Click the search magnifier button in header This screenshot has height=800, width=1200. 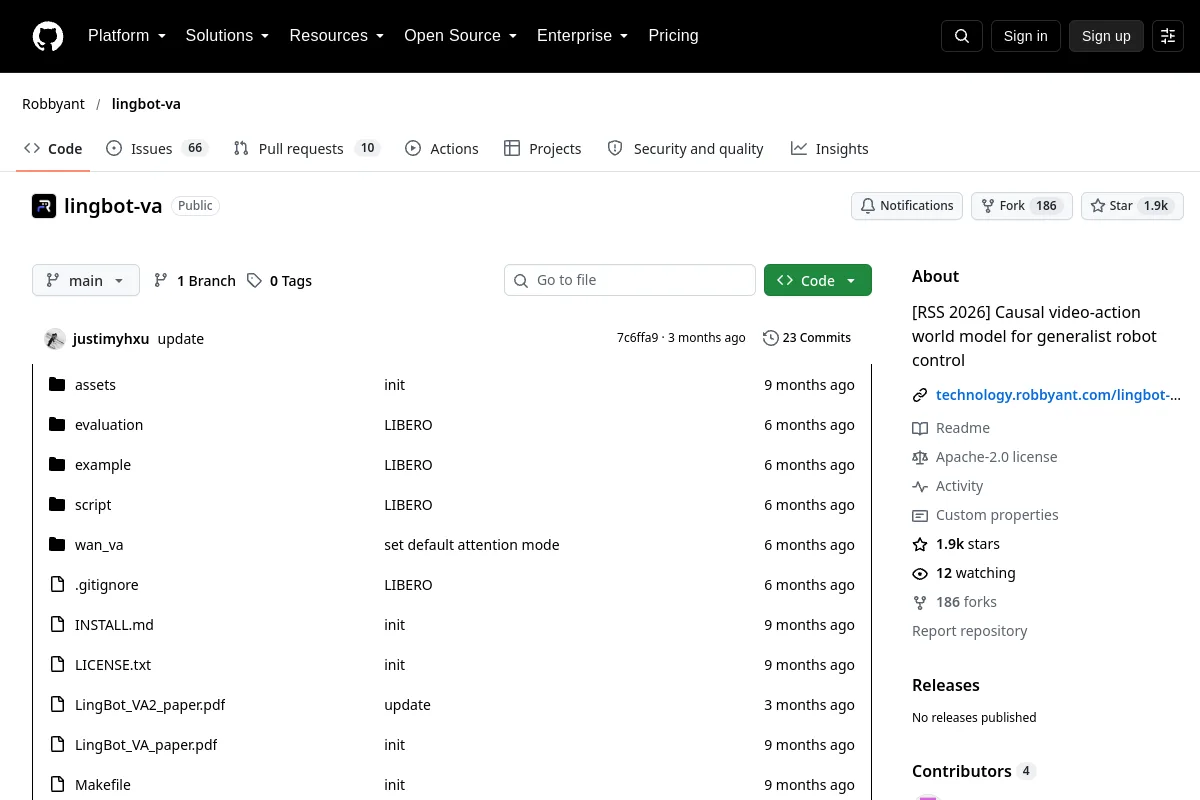tap(962, 36)
